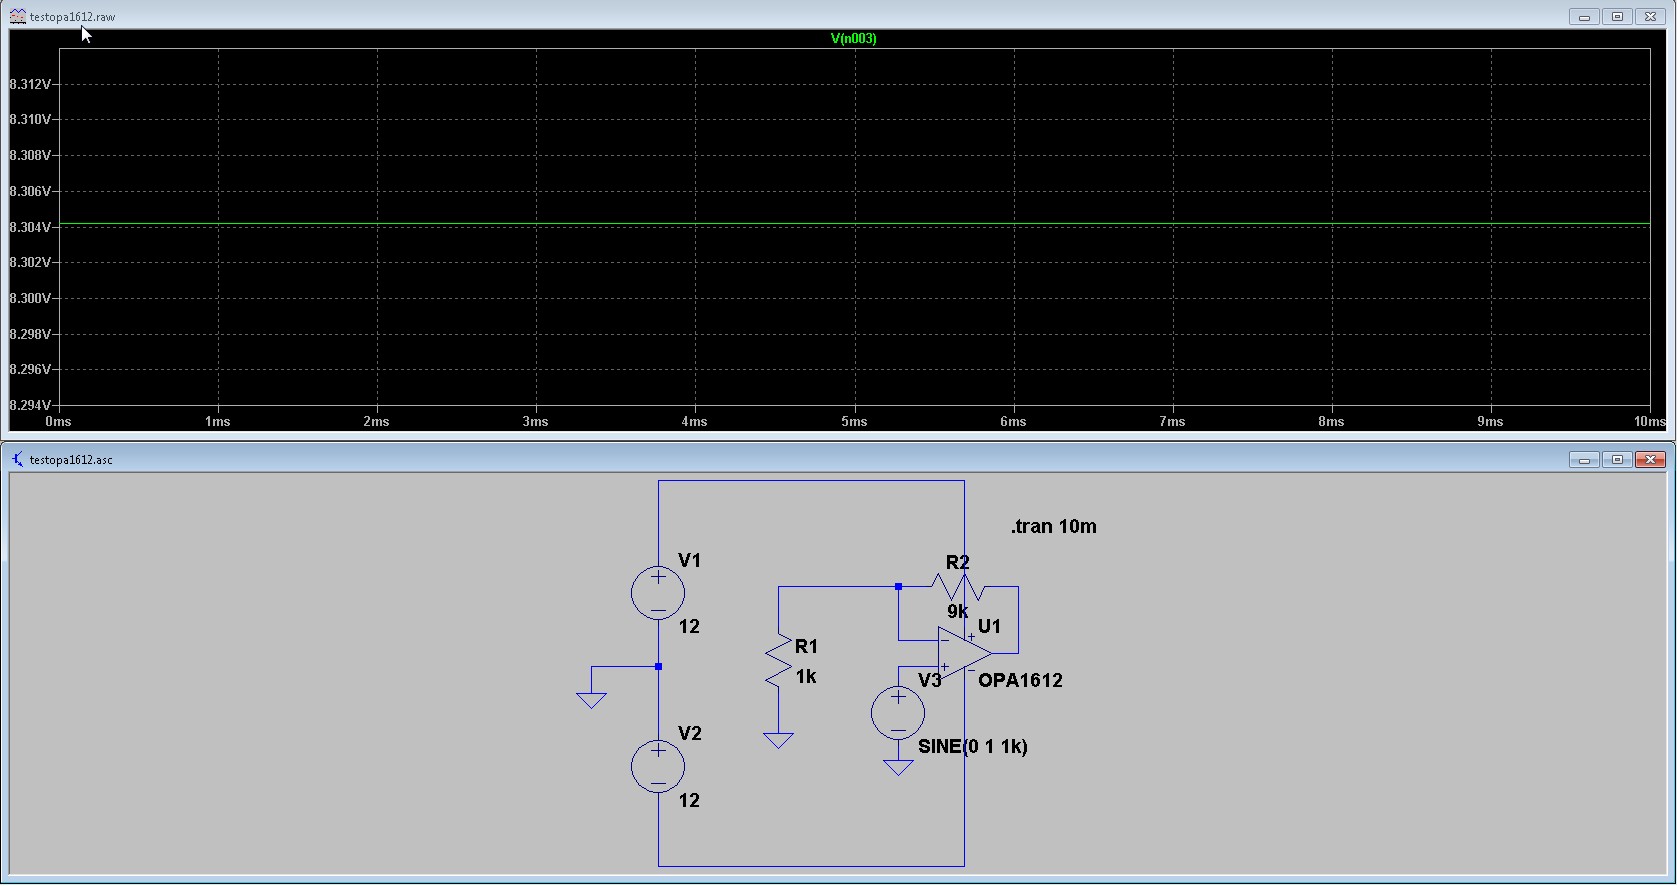Select the R2 resistor symbol
Screen dimensions: 1677x886
coord(958,586)
